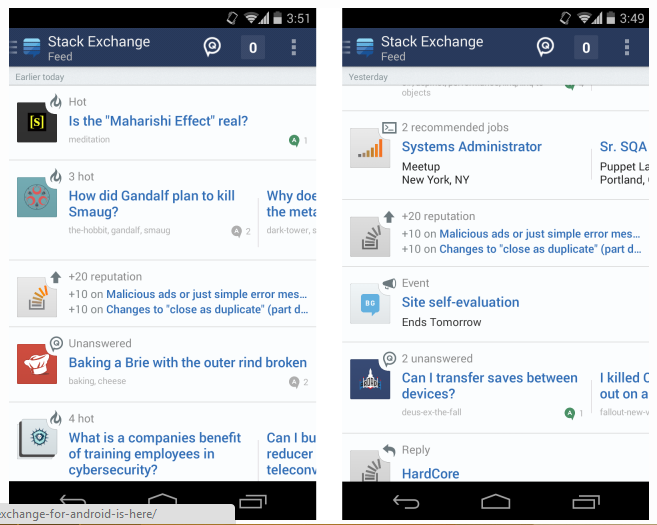This screenshot has height=525, width=657.
Task: Open Skeptics site icon beside Maharishi question
Action: pyautogui.click(x=37, y=122)
